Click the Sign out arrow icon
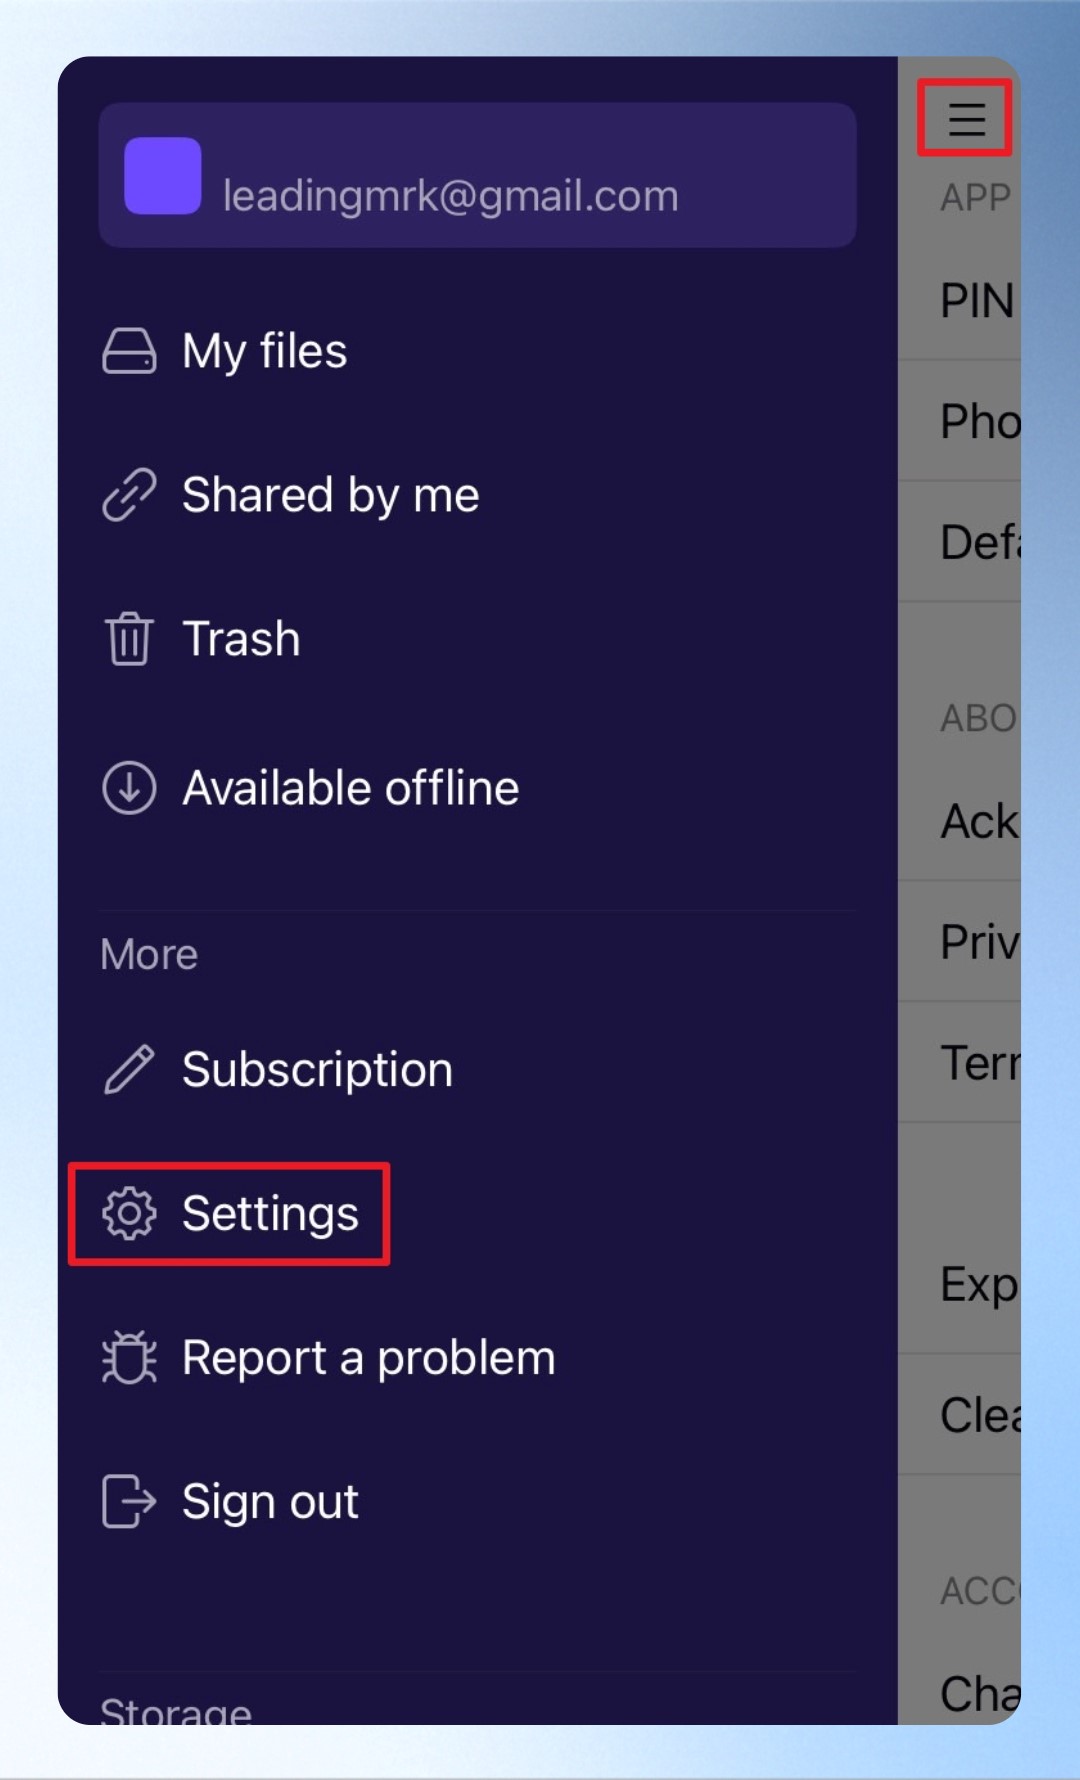The width and height of the screenshot is (1080, 1780). tap(129, 1501)
